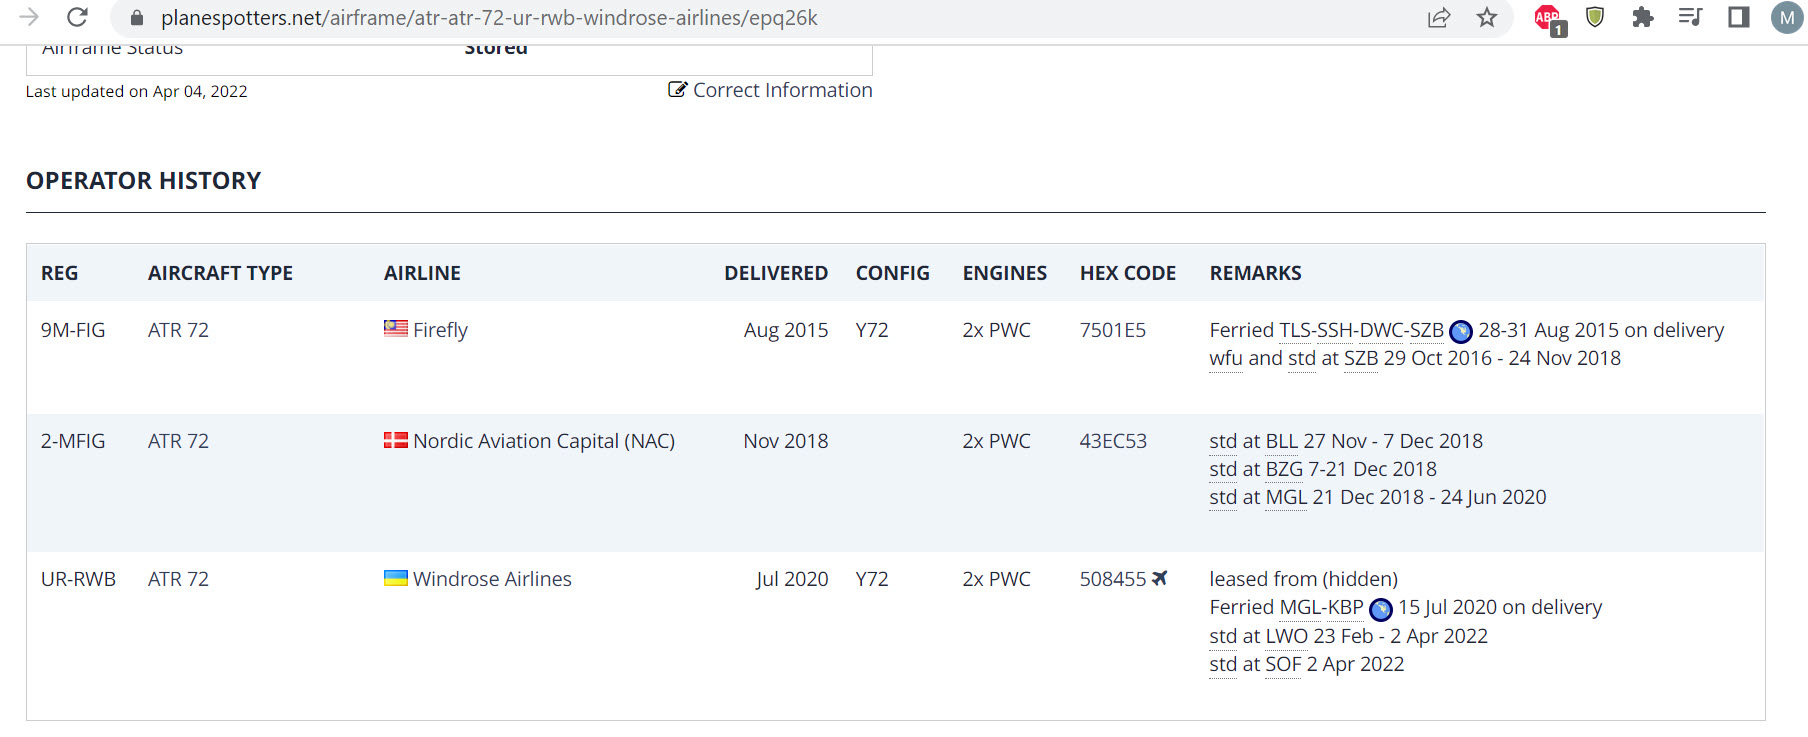Click the Correct Information link
The height and width of the screenshot is (737, 1808).
770,90
